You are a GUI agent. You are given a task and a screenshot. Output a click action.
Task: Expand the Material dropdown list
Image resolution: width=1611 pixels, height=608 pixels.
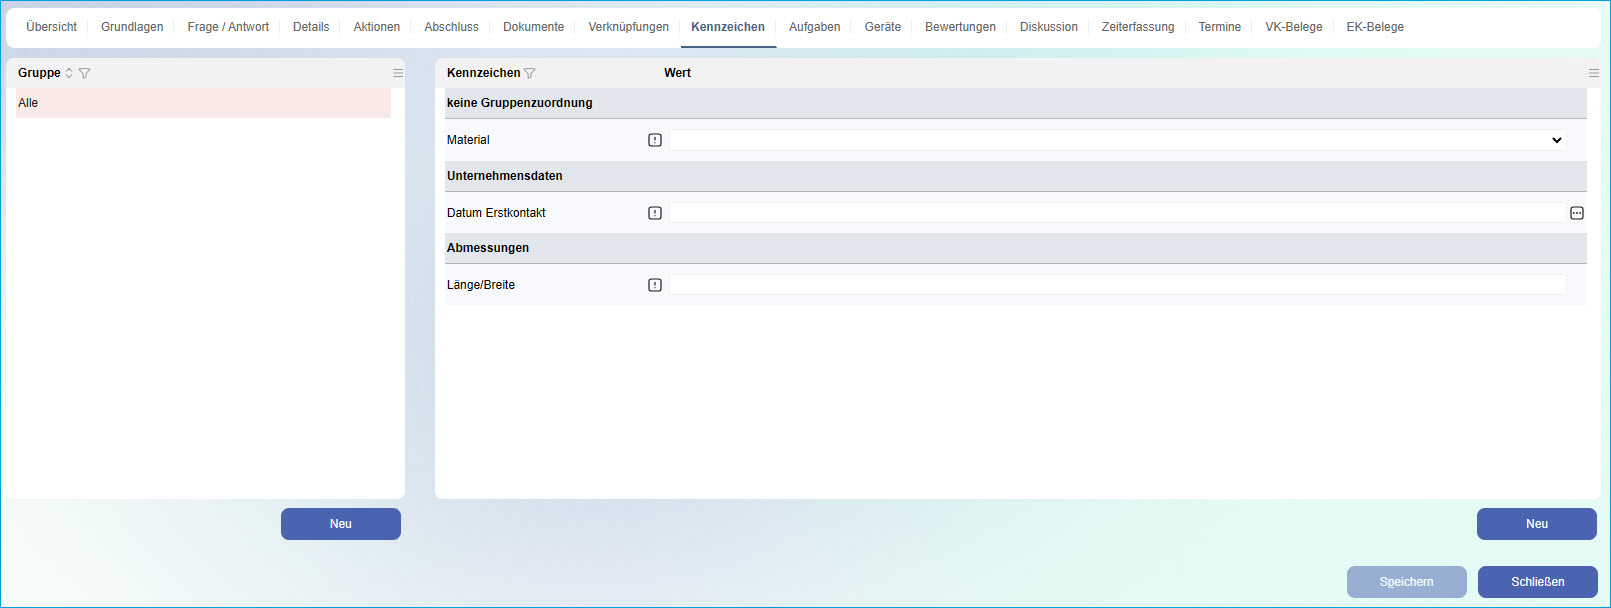click(1556, 140)
